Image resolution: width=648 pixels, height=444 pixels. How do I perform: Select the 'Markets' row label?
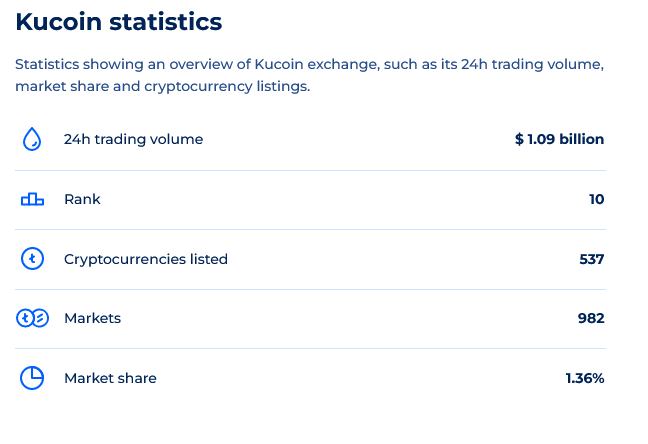[93, 318]
